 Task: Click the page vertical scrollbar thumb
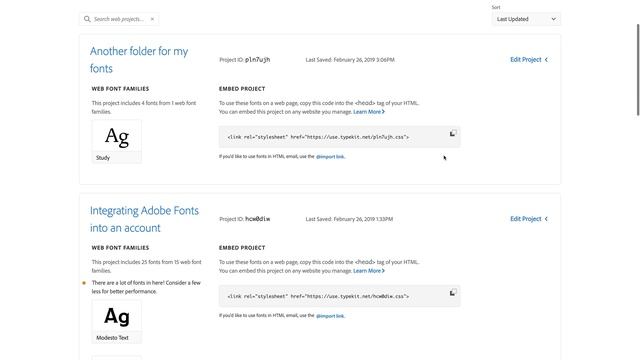pyautogui.click(x=638, y=70)
